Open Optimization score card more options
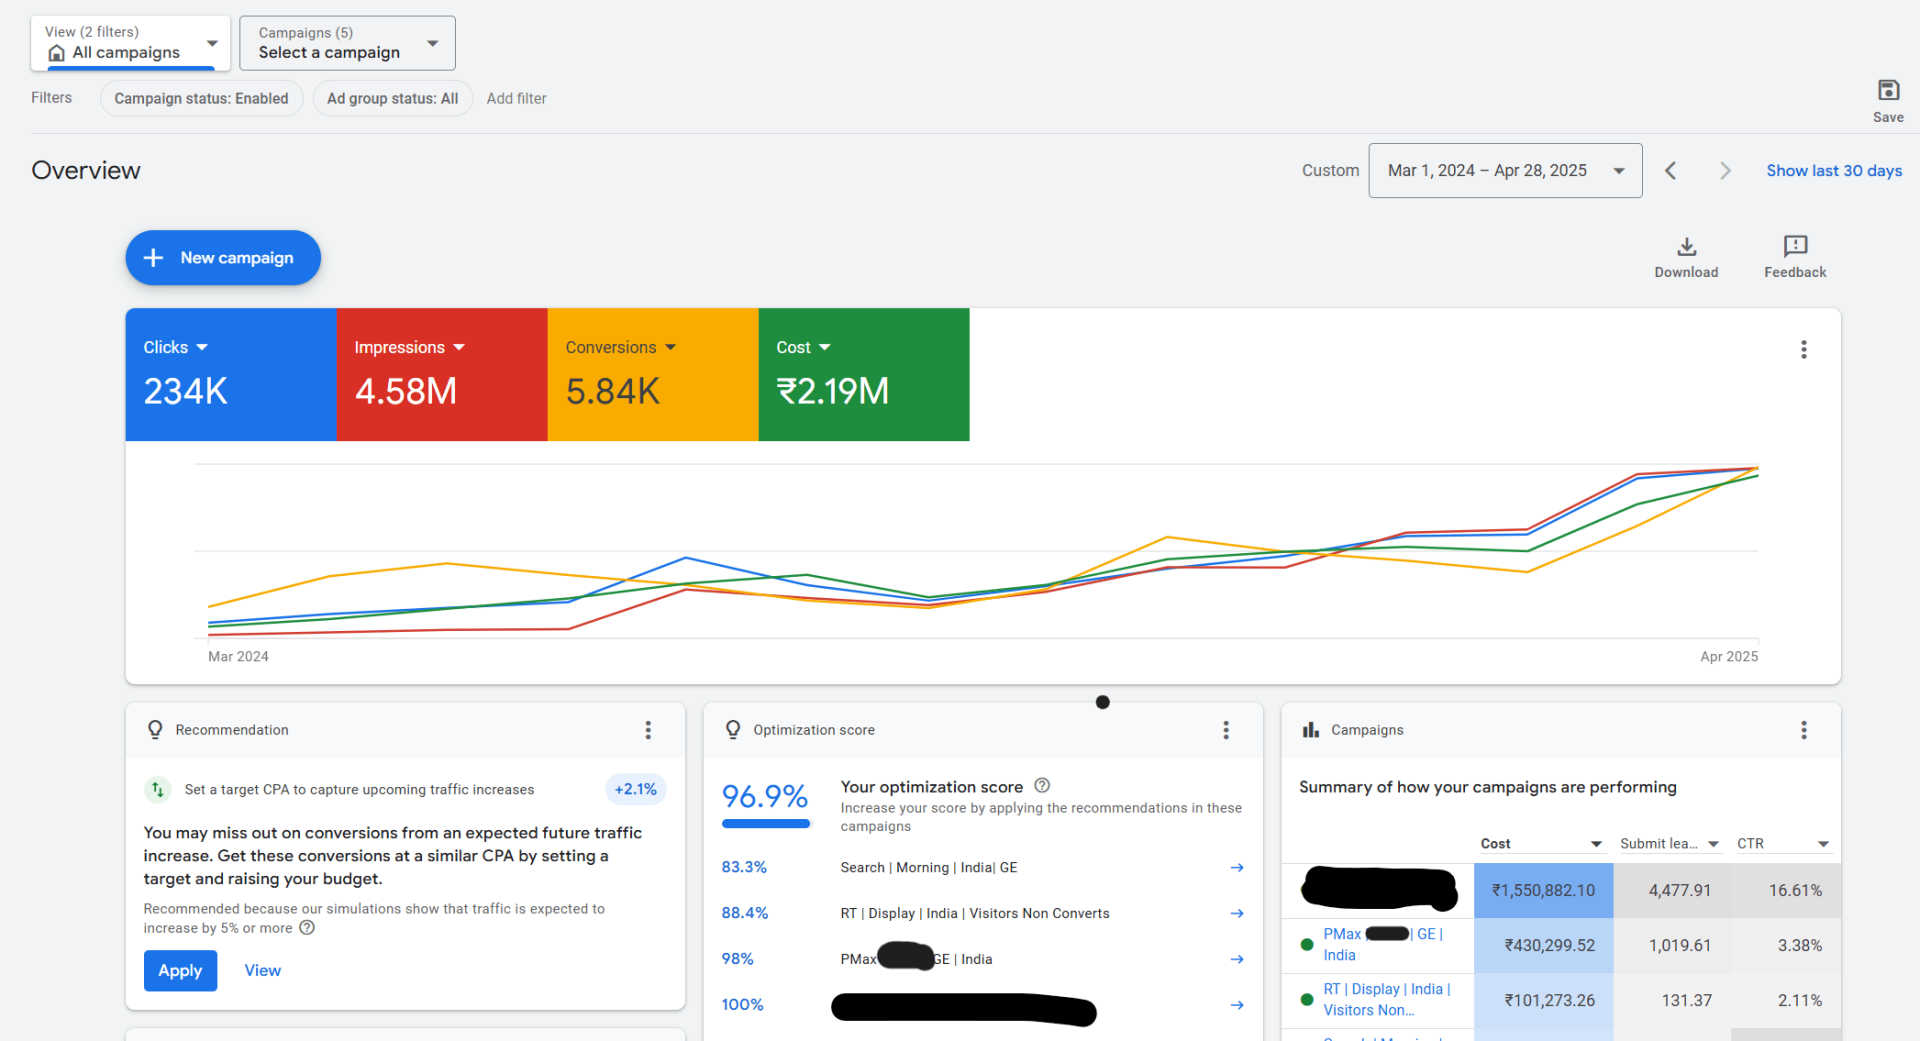Image resolution: width=1920 pixels, height=1041 pixels. click(1225, 730)
